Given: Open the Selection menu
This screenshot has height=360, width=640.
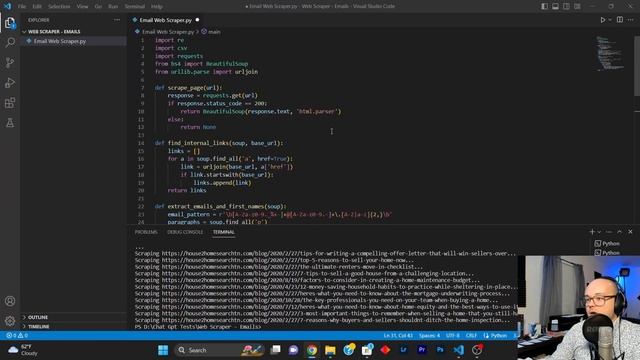Looking at the screenshot, I should [x=59, y=7].
